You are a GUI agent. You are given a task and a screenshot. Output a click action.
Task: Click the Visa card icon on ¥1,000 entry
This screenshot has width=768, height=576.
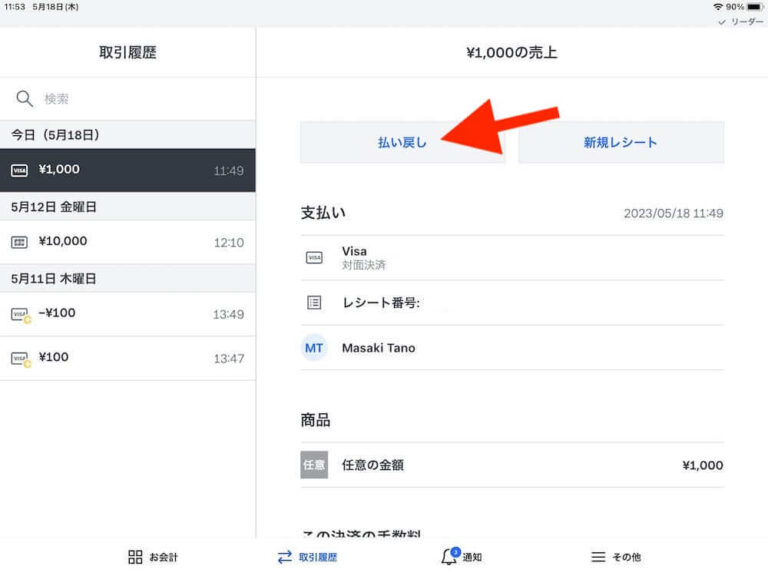pyautogui.click(x=19, y=171)
